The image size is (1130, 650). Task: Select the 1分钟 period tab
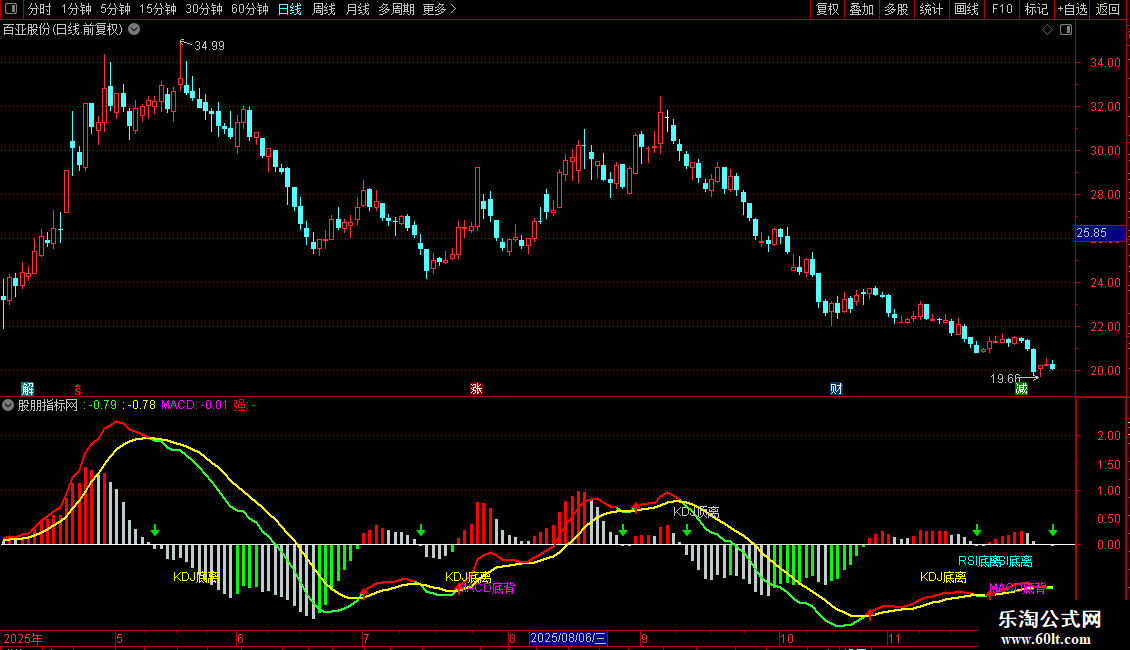pyautogui.click(x=76, y=9)
